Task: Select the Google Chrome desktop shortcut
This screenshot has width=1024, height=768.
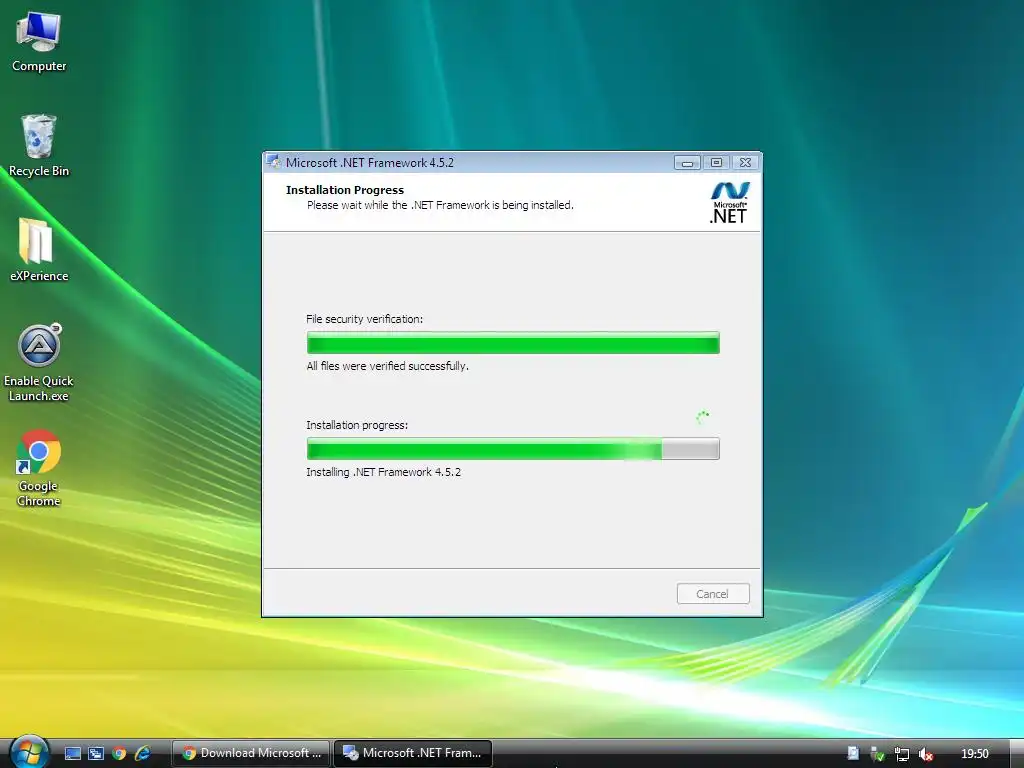Action: [39, 468]
